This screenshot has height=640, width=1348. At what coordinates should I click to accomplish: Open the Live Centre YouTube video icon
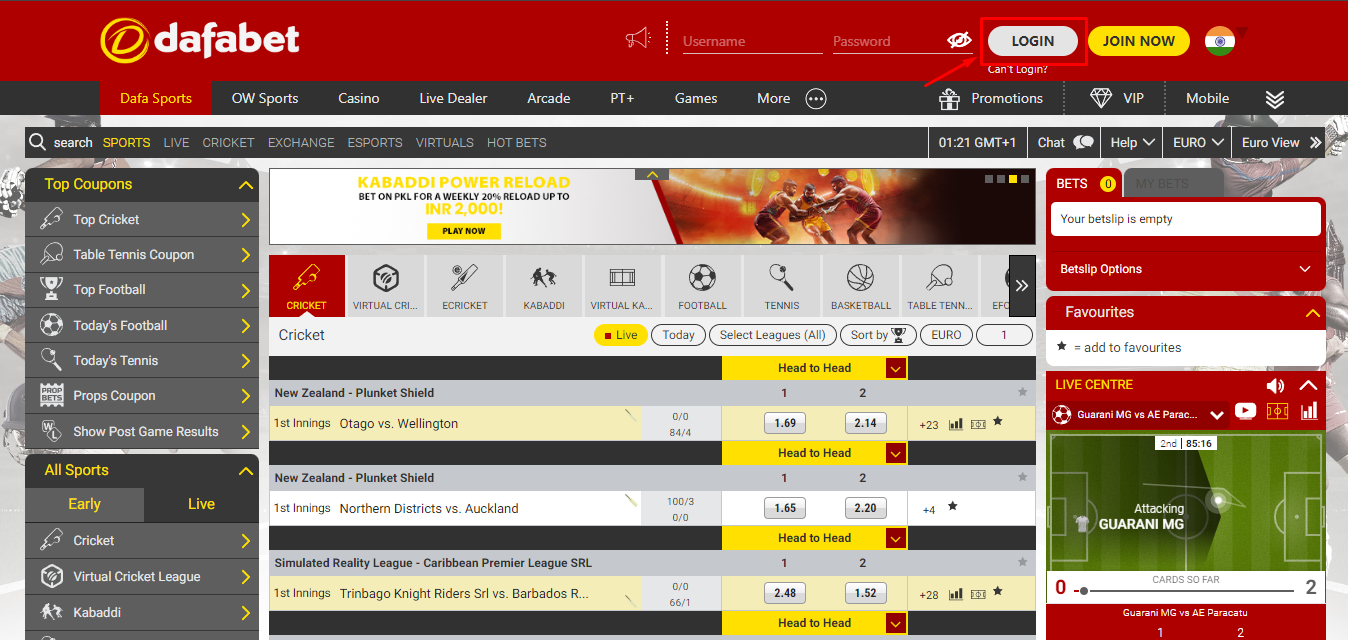(x=1245, y=412)
